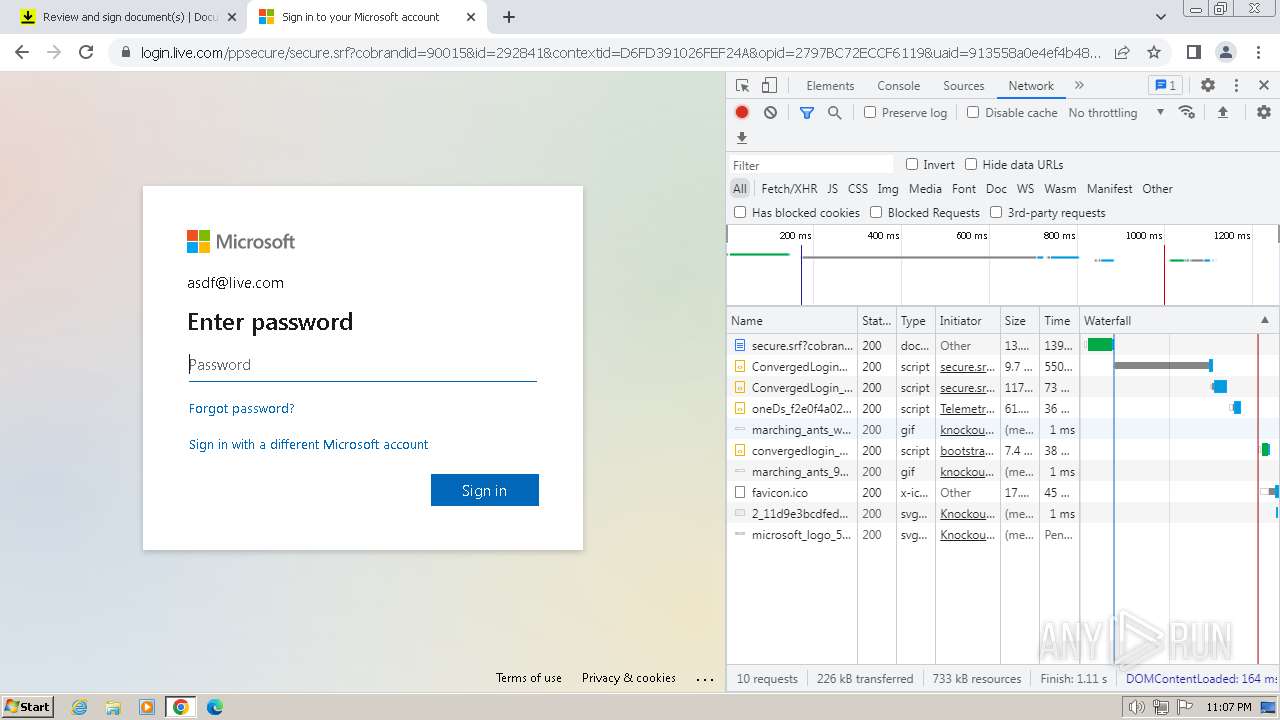1280x720 pixels.
Task: Open the Windows Start button
Action: pos(28,707)
